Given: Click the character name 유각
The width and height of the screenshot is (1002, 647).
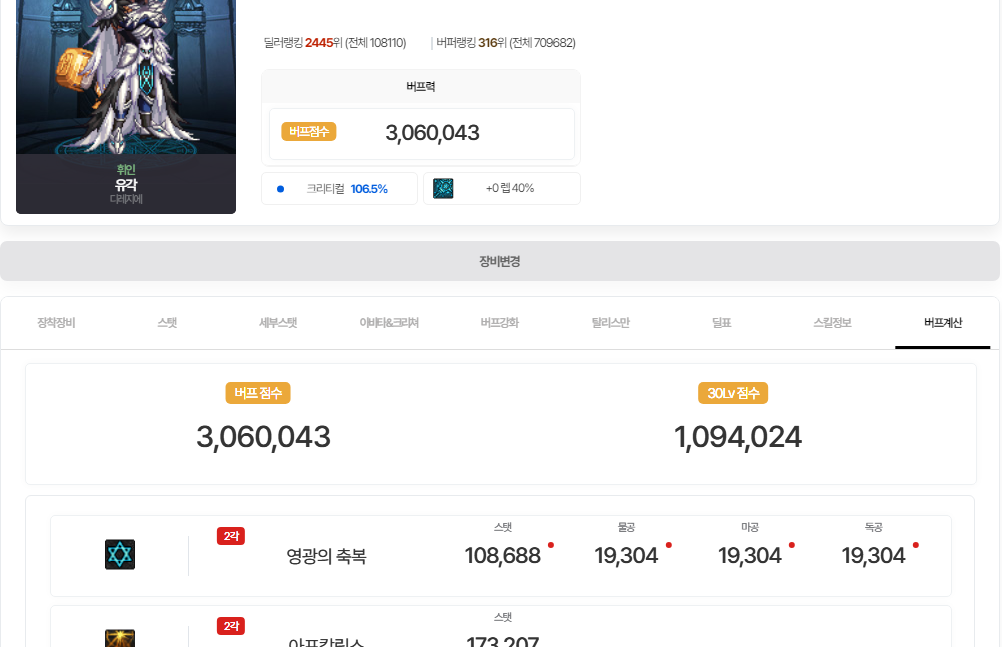Looking at the screenshot, I should point(126,185).
